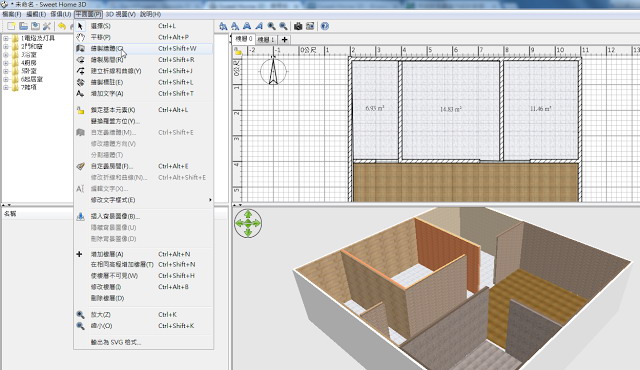The height and width of the screenshot is (370, 640).
Task: Toggle bold text style toolbar icon
Action: 247,26
